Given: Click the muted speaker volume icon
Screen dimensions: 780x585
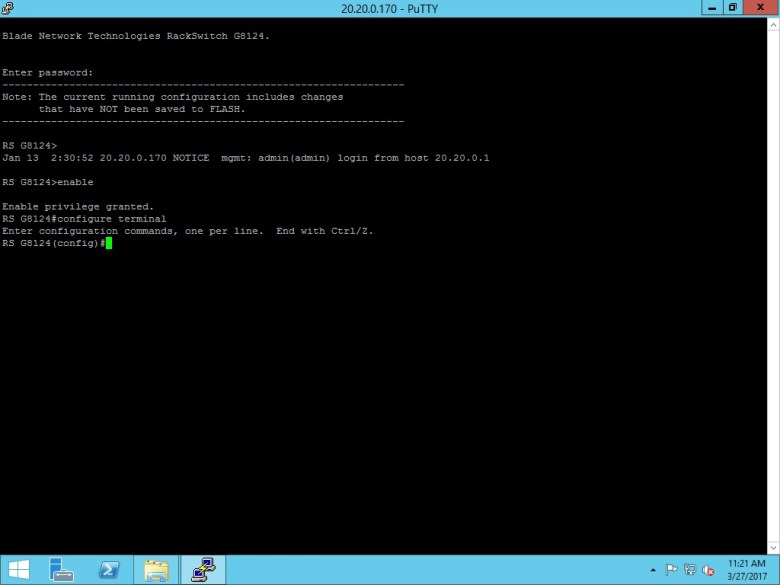Looking at the screenshot, I should pos(709,570).
